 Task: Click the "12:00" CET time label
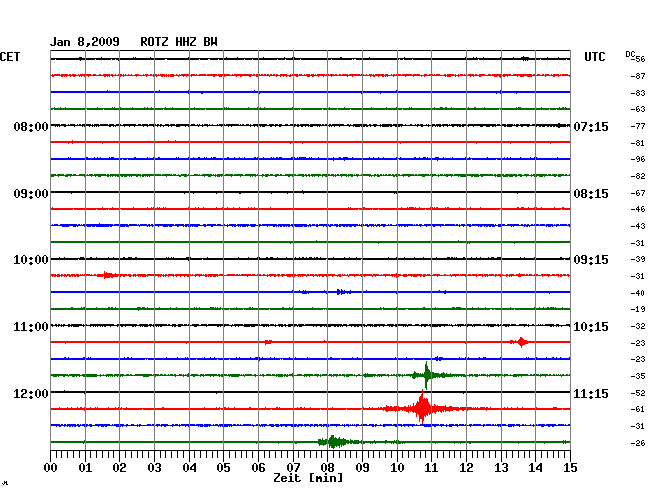pyautogui.click(x=31, y=393)
